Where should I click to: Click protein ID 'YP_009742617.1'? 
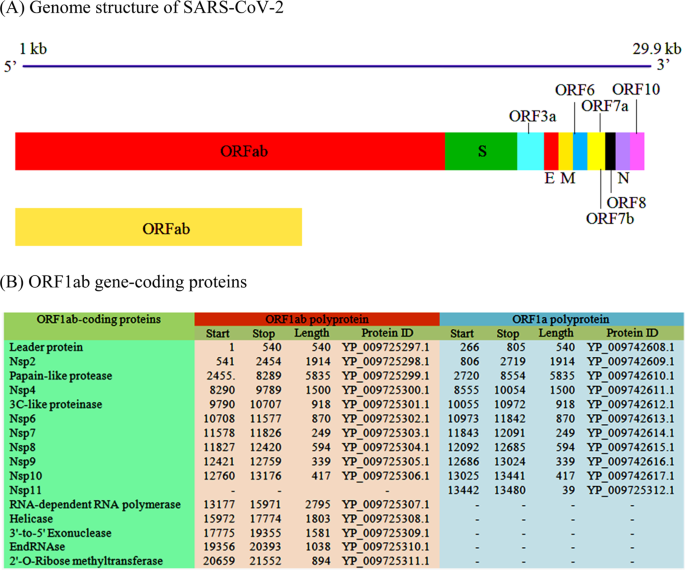coord(631,476)
